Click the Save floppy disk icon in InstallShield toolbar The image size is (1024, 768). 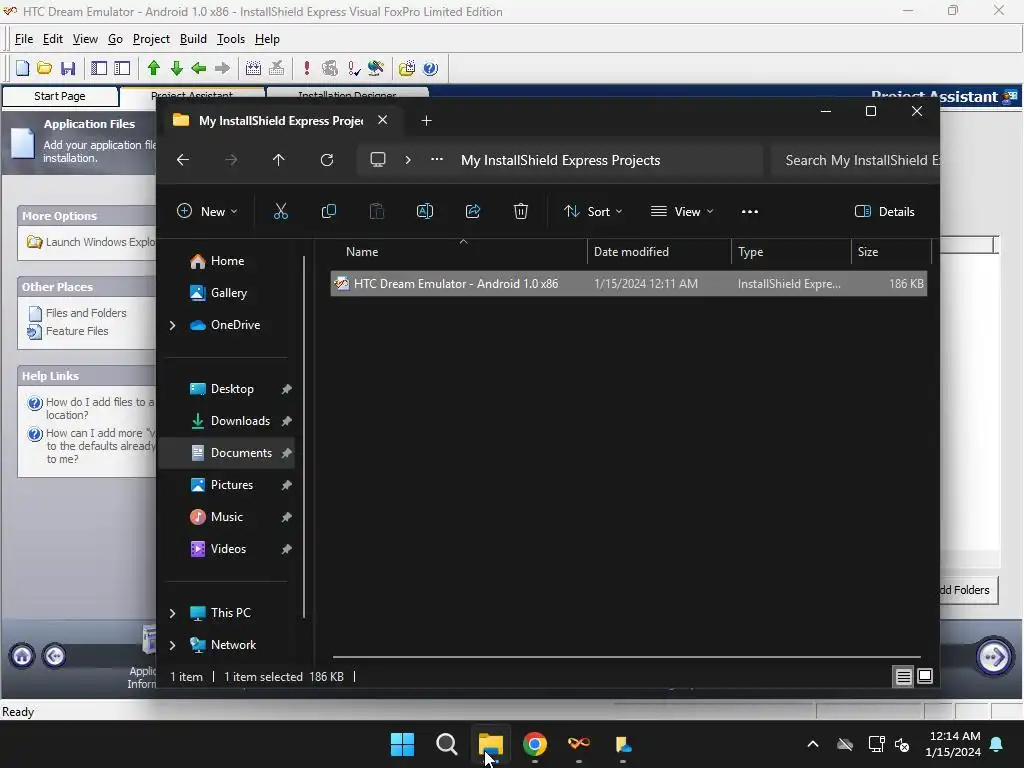tap(68, 68)
